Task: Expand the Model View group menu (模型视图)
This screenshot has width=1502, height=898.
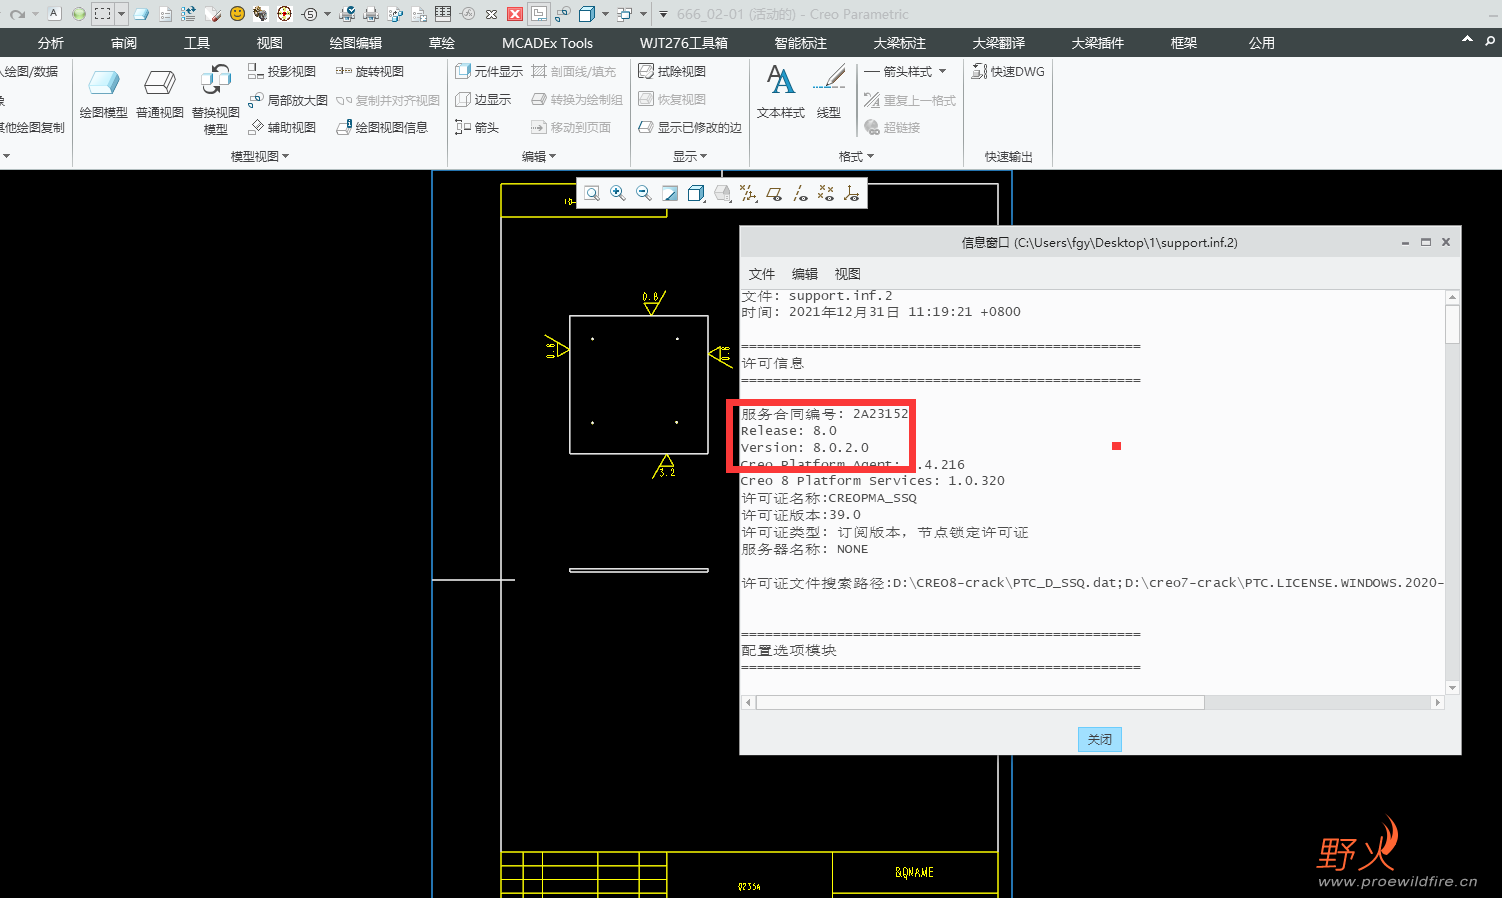Action: point(260,156)
